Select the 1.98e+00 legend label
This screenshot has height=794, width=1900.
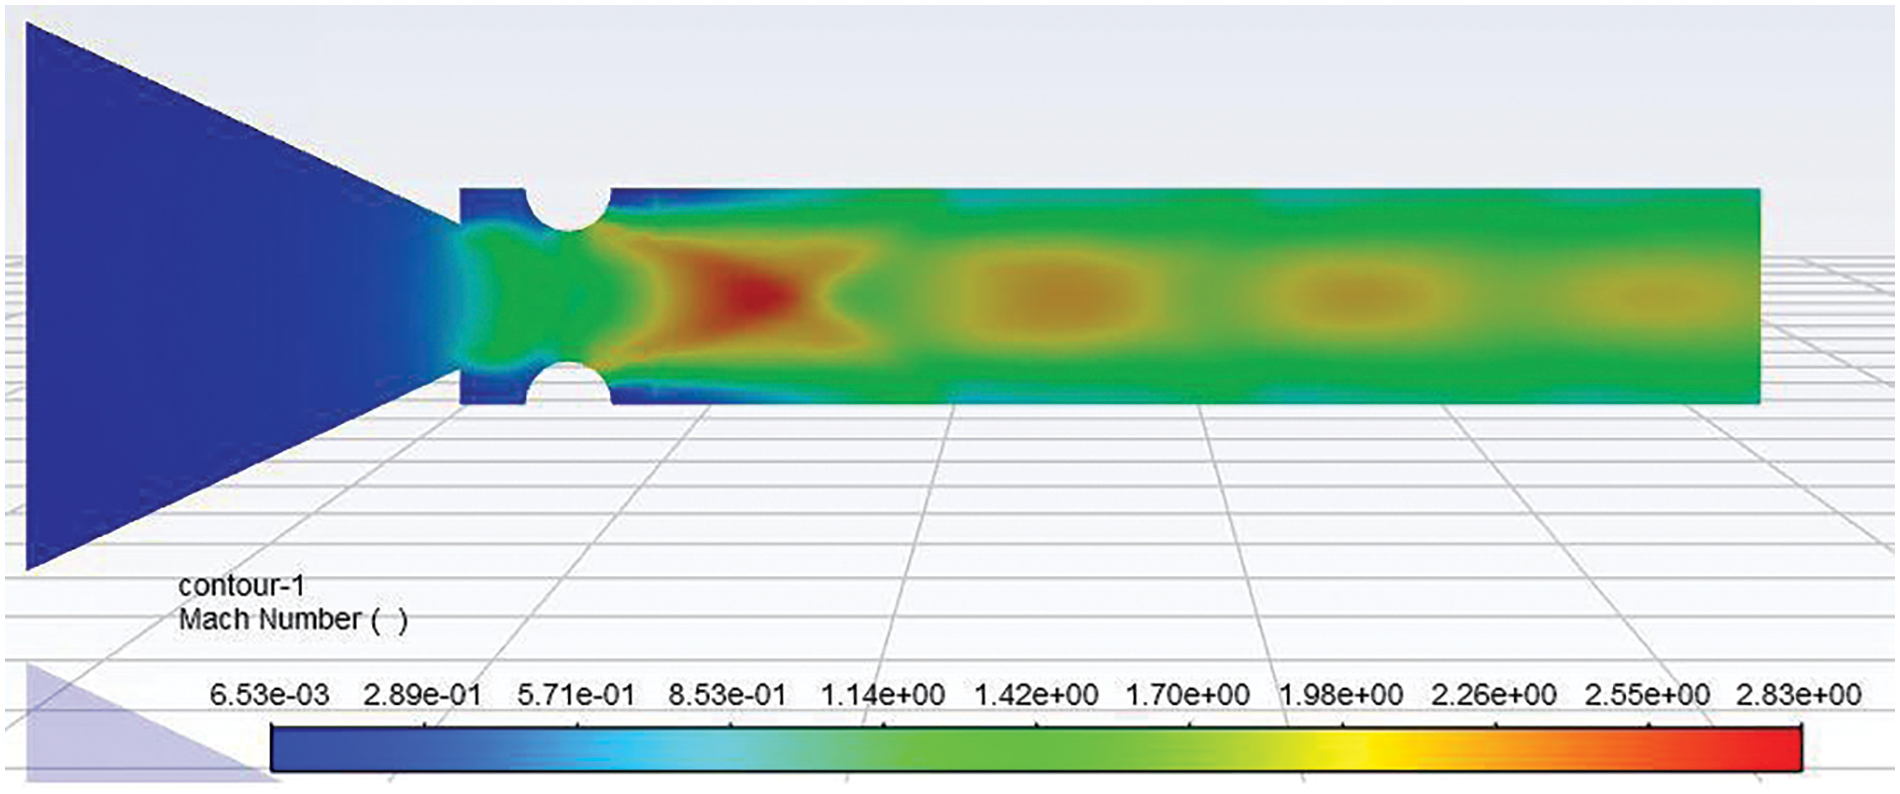pyautogui.click(x=1341, y=694)
